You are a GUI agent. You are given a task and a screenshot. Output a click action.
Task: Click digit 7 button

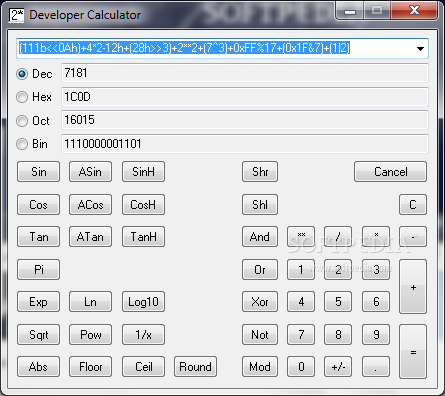[x=301, y=334]
